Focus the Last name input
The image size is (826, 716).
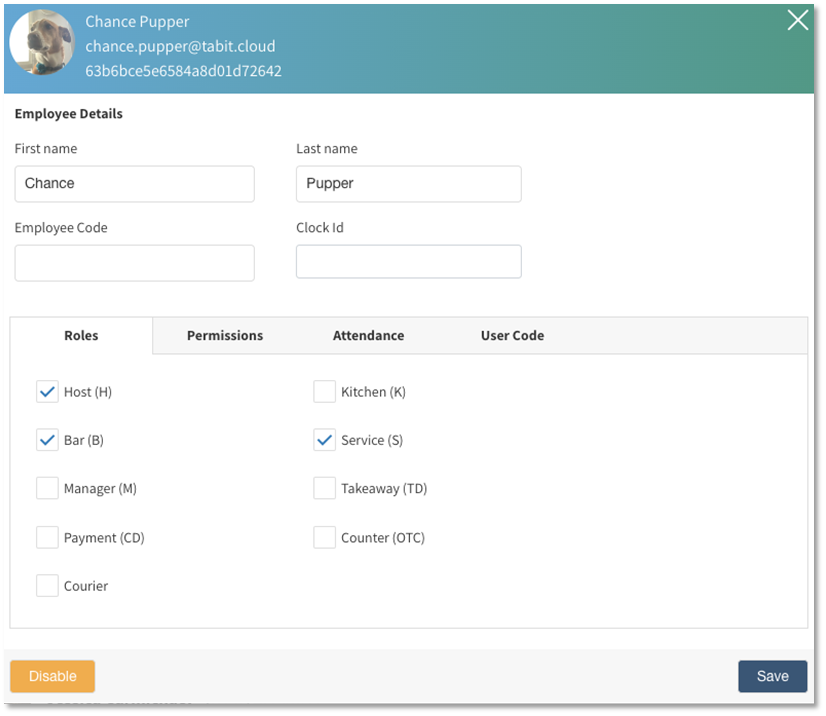[408, 184]
